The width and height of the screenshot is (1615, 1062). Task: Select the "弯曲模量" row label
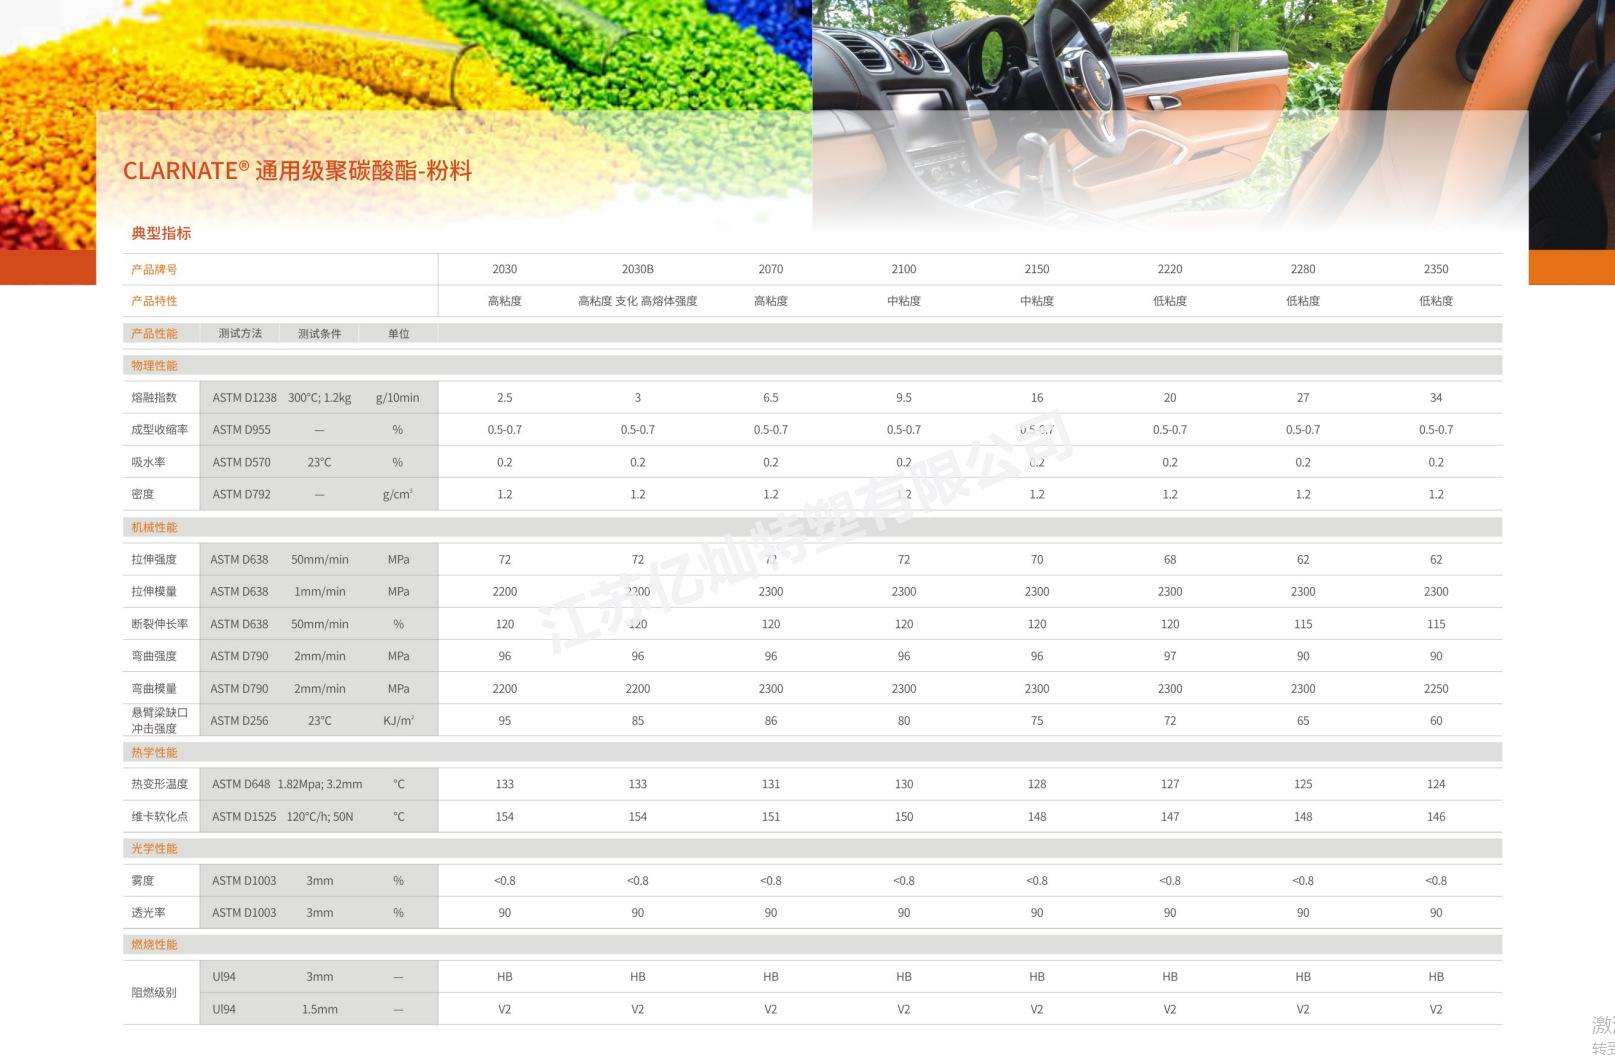[x=154, y=688]
